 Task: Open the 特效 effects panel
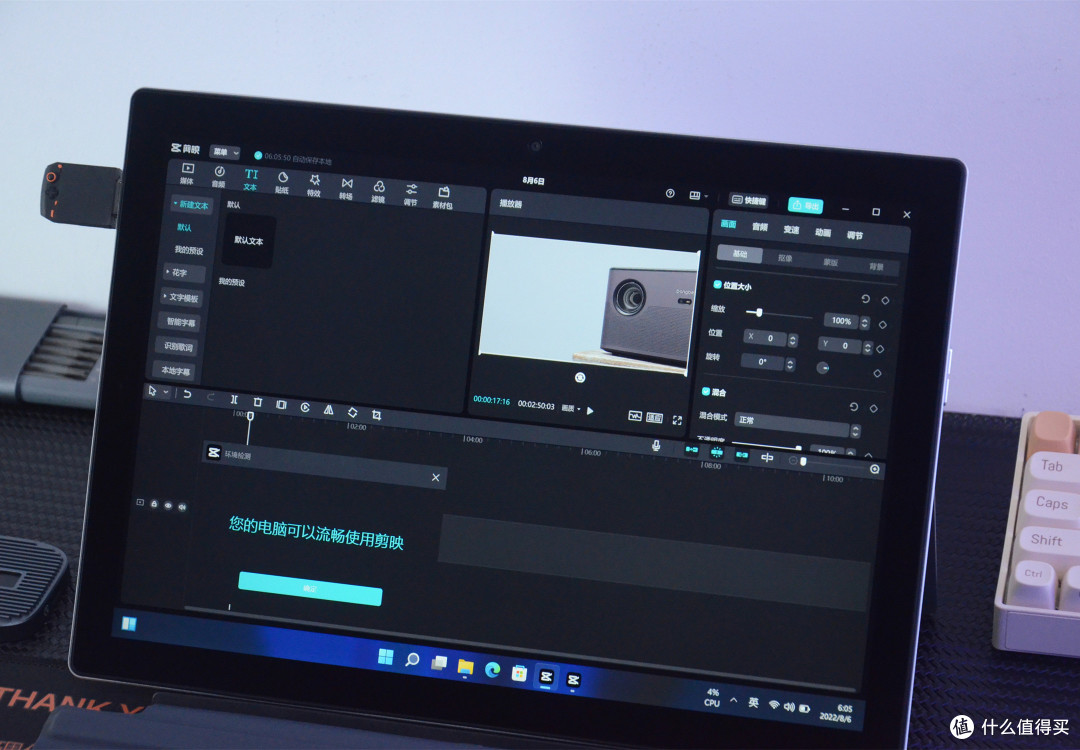314,185
